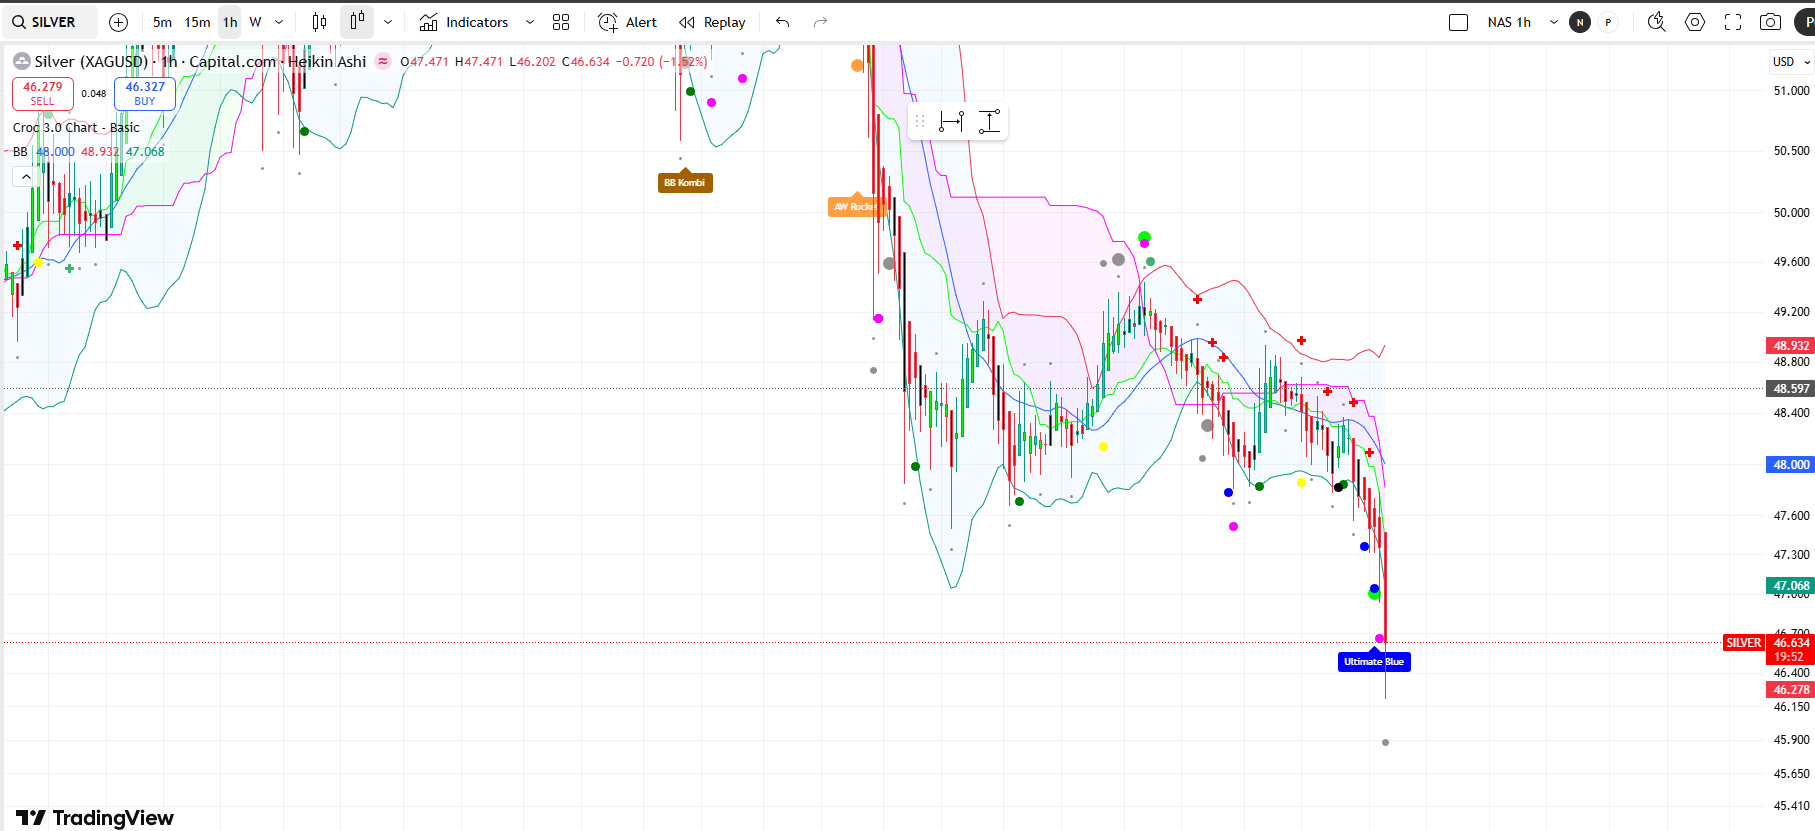Click the BUY 46.327 button
Image resolution: width=1815 pixels, height=831 pixels.
145,94
